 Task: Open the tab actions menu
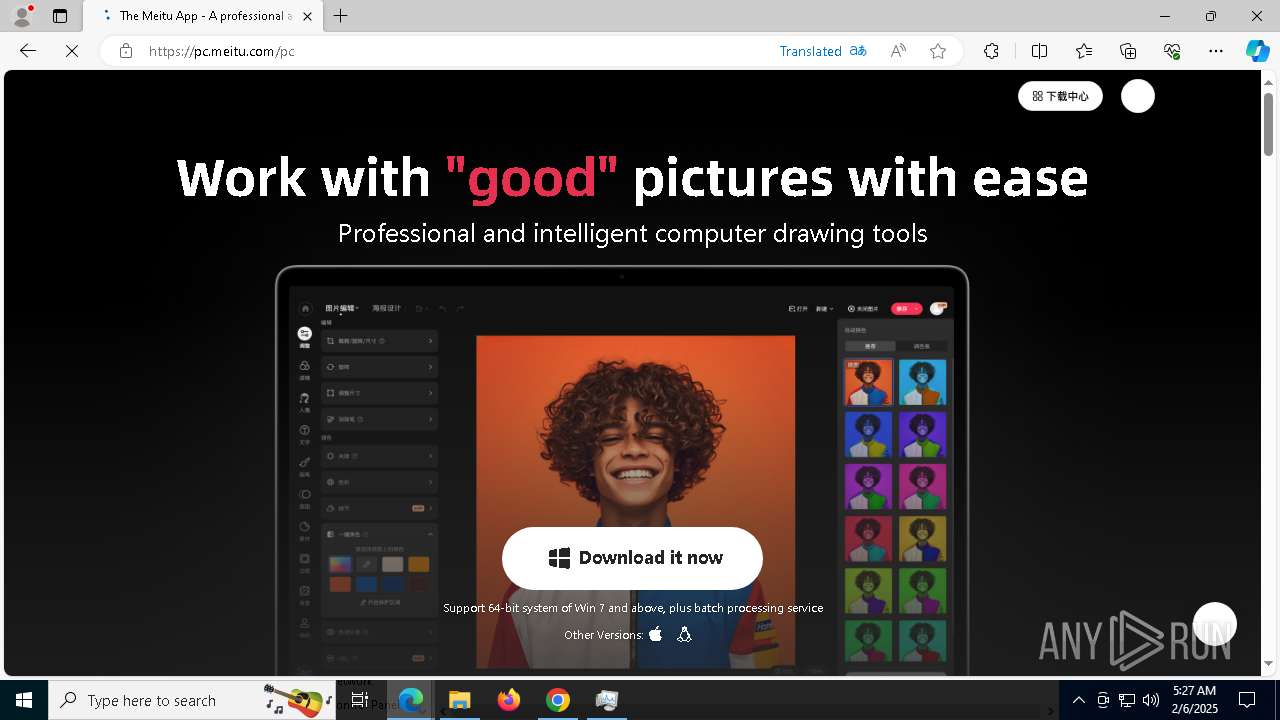60,16
